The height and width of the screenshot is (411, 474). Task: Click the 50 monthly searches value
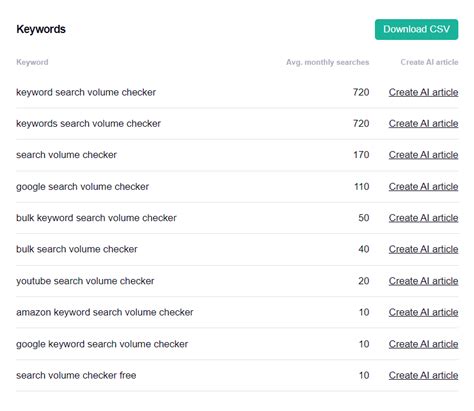(364, 218)
